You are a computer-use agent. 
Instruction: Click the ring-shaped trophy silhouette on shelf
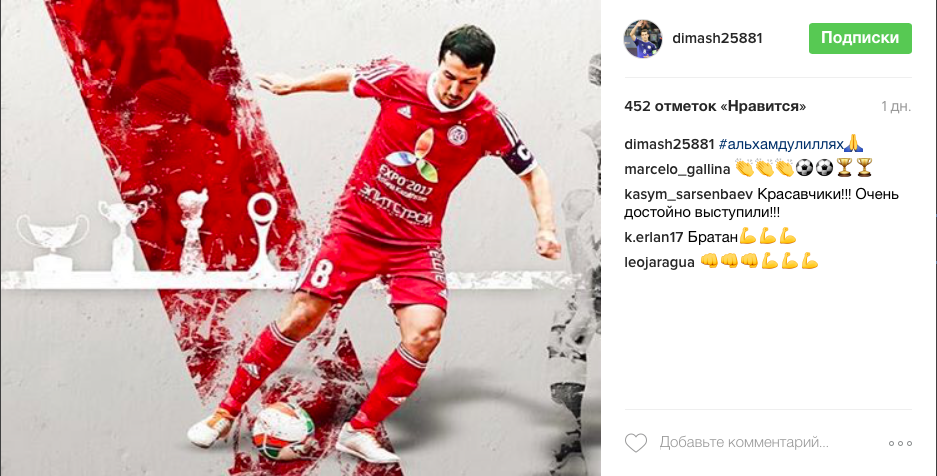[x=263, y=233]
